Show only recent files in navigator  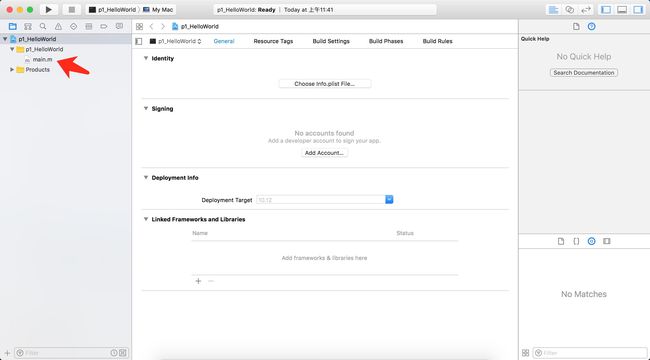[x=114, y=353]
